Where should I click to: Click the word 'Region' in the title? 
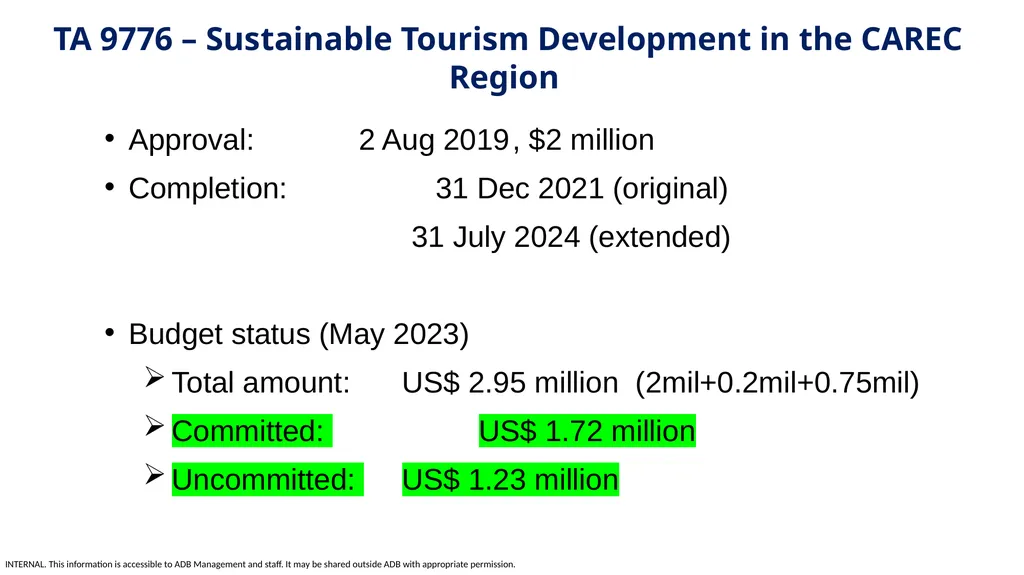(x=504, y=78)
